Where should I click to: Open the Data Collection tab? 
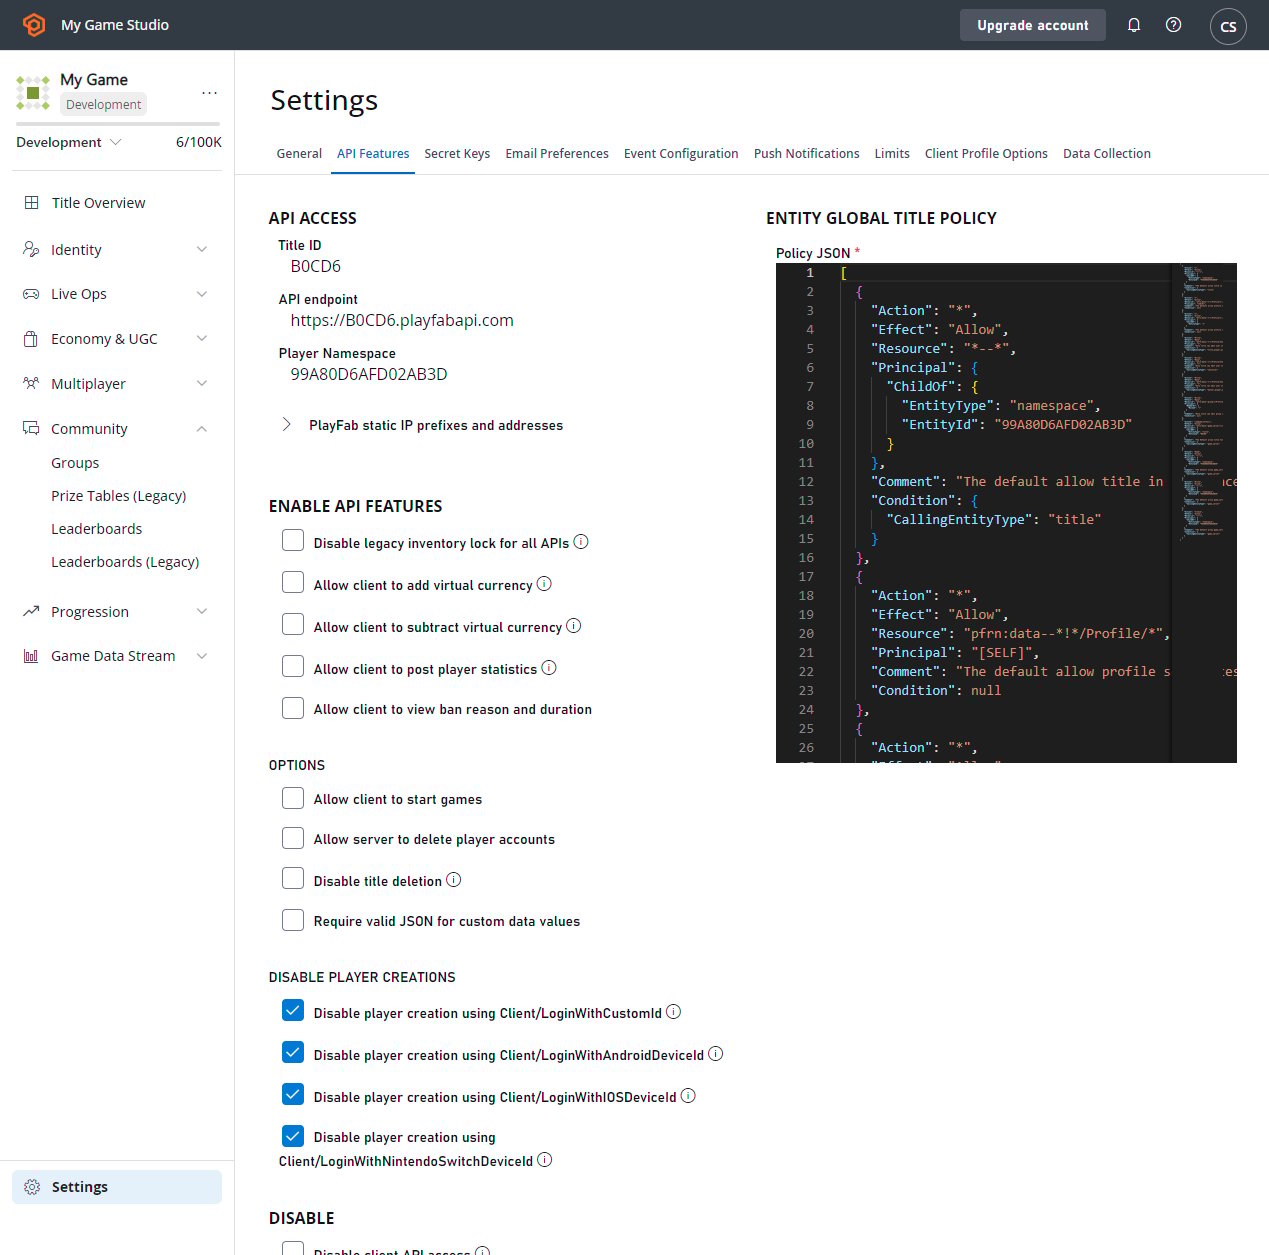[1107, 154]
